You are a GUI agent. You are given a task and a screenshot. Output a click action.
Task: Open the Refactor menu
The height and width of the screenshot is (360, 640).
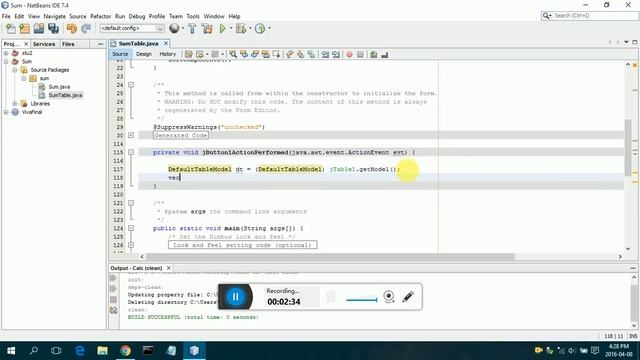tap(100, 16)
